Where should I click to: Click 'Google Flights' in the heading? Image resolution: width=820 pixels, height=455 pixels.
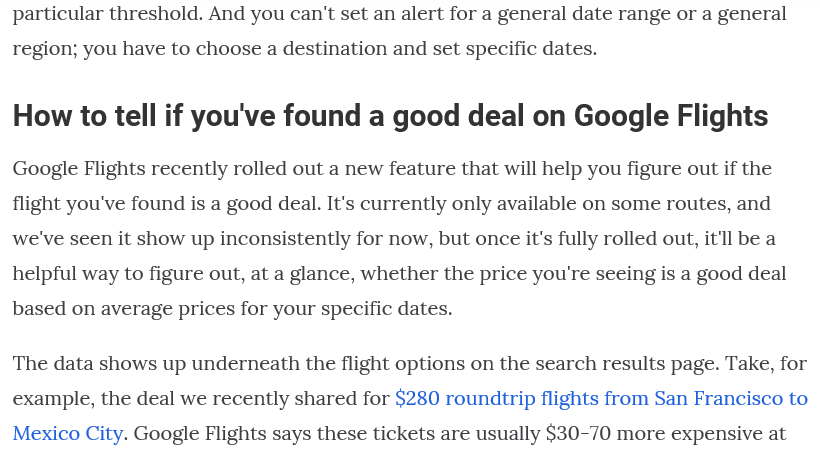671,116
